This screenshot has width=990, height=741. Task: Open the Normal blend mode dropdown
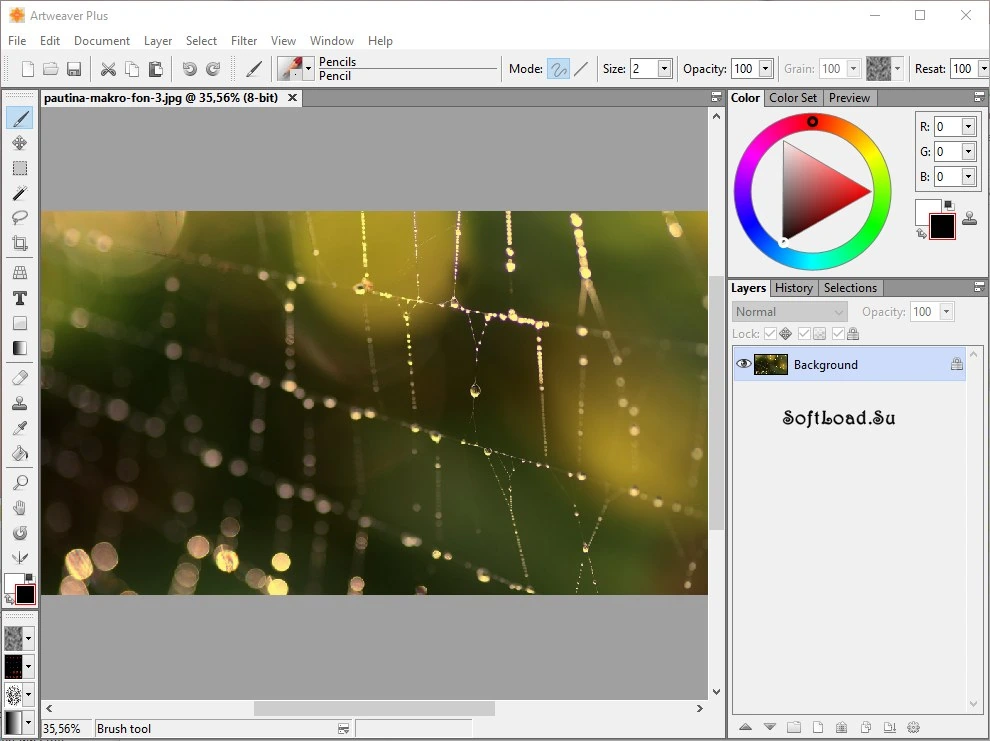tap(789, 312)
